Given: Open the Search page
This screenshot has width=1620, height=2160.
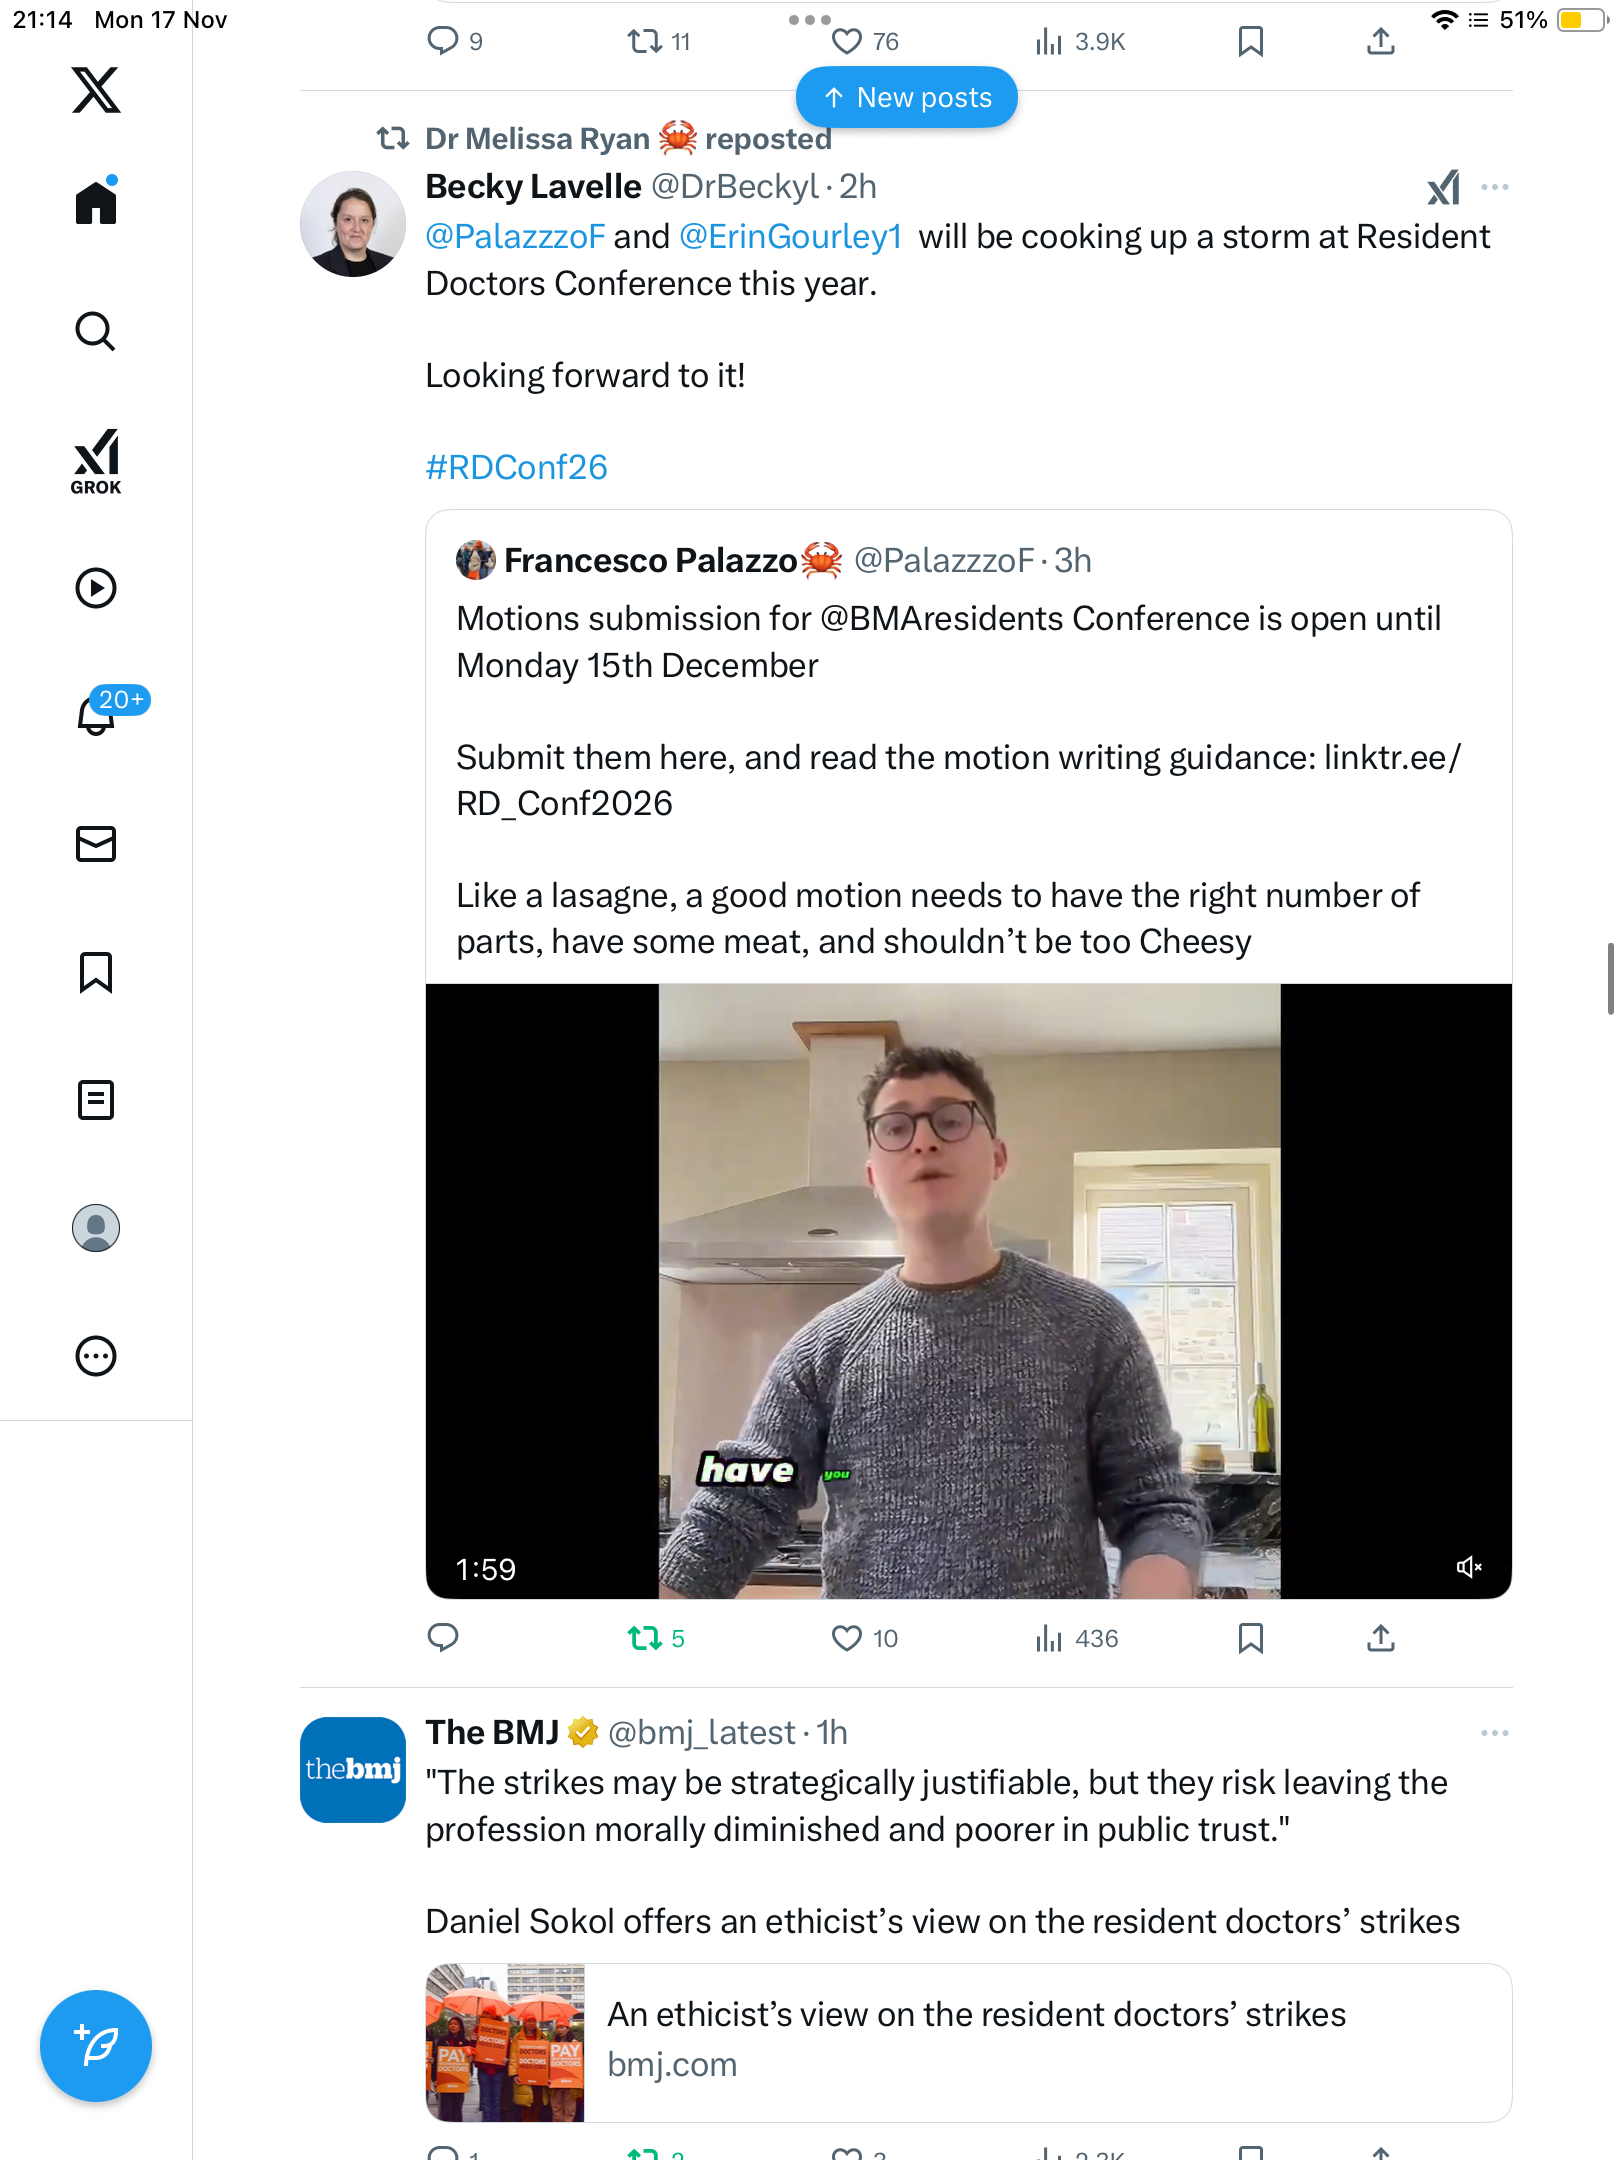Looking at the screenshot, I should [96, 331].
